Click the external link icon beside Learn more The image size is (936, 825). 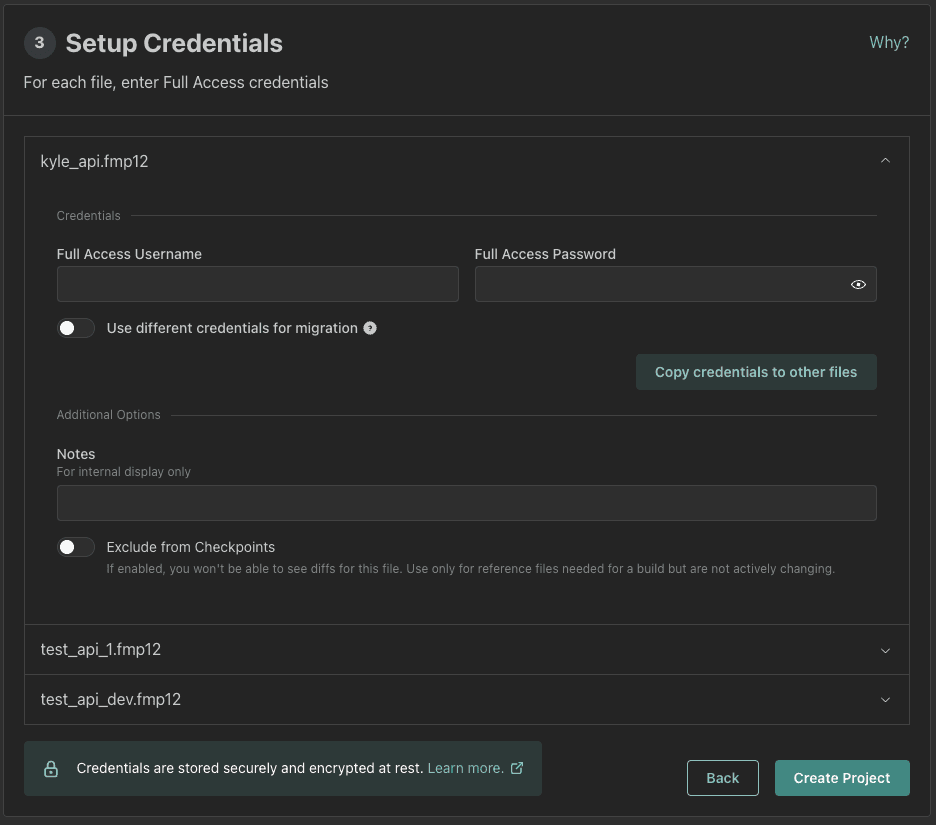[x=517, y=768]
